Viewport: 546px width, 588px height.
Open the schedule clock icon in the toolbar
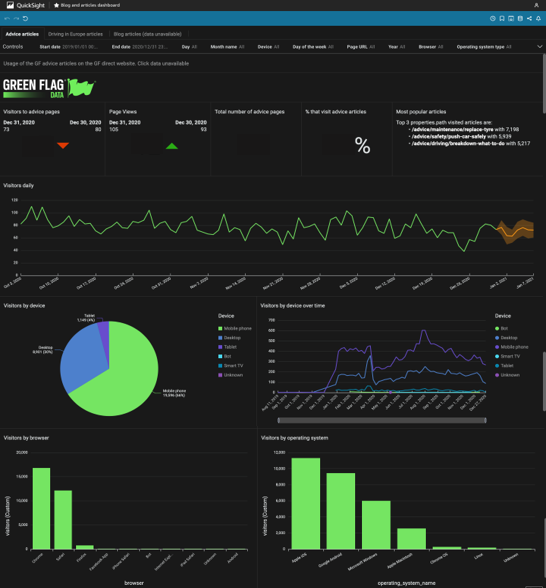tap(493, 18)
